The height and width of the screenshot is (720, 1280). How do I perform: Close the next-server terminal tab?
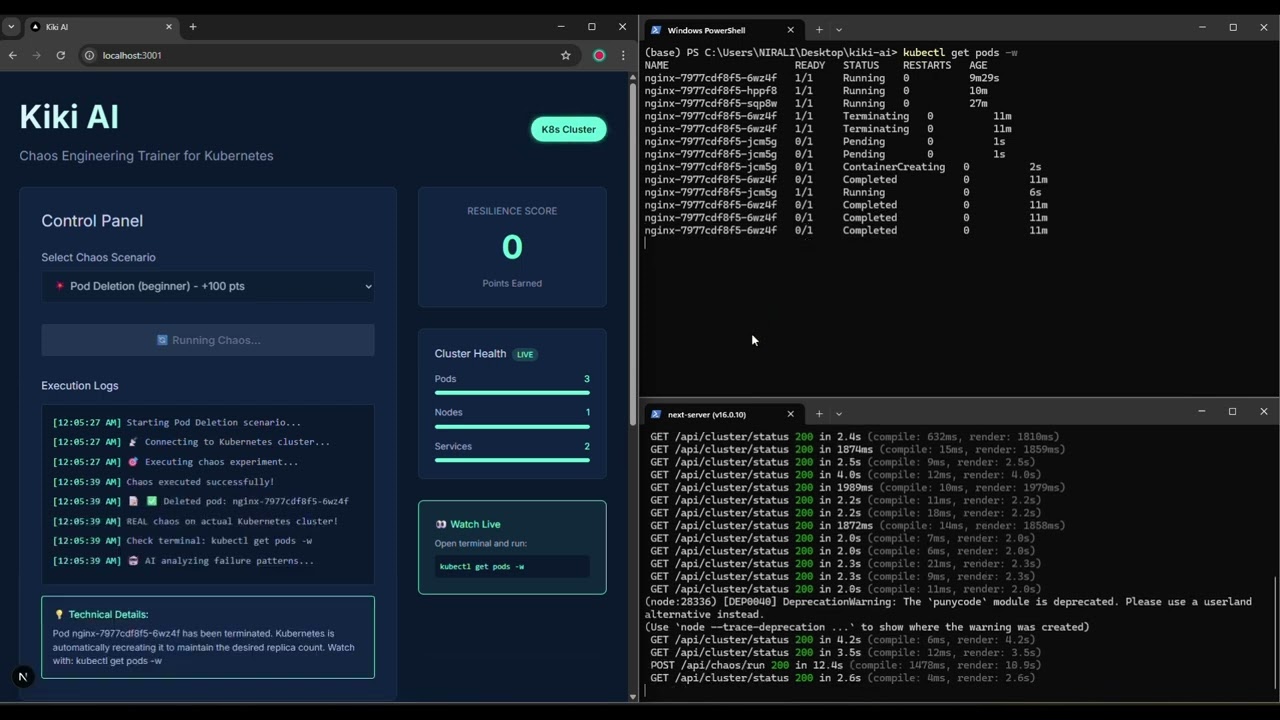coord(790,414)
